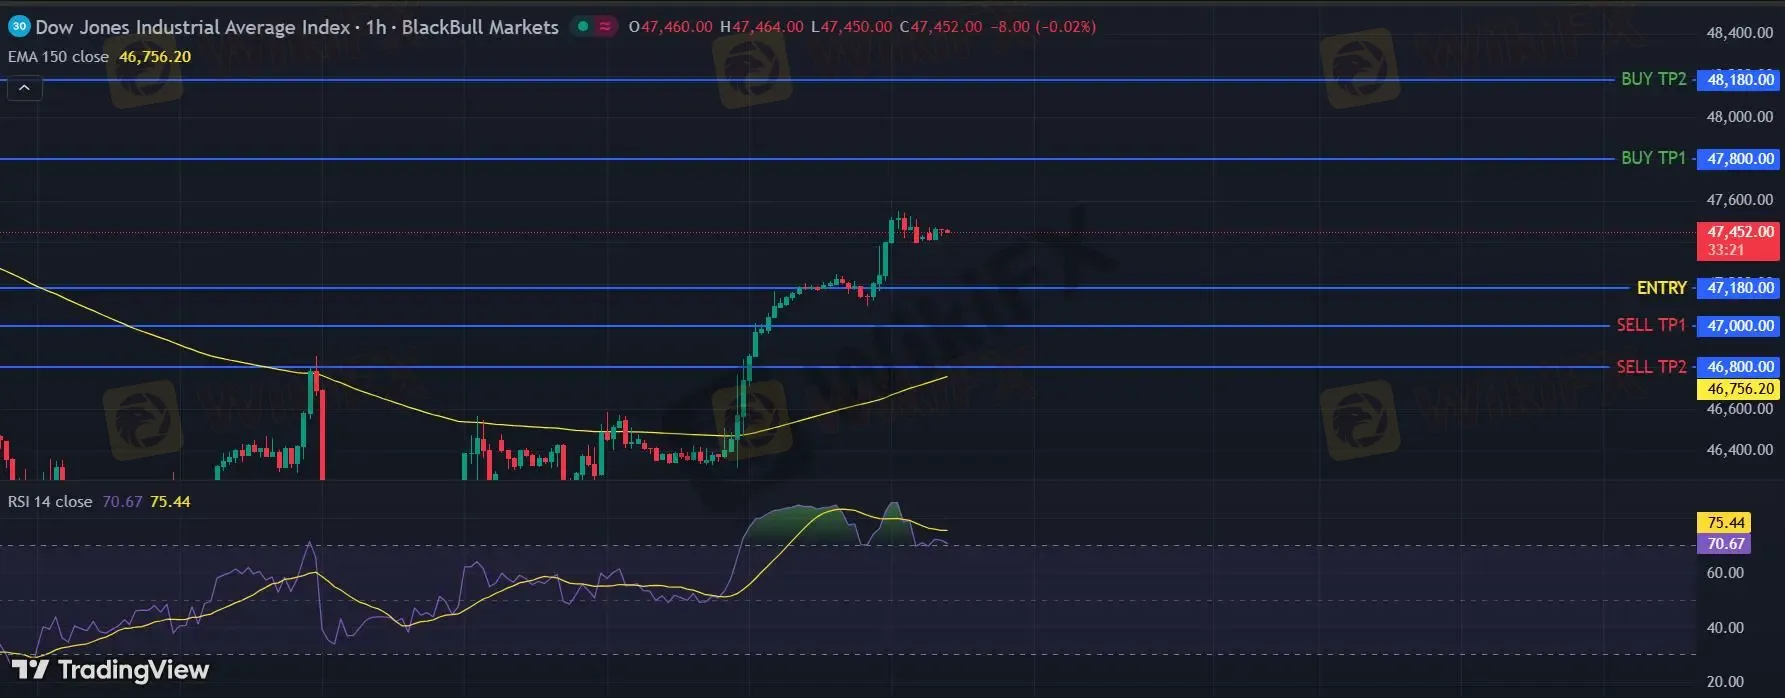1785x698 pixels.
Task: Click the SELL TP1 line label
Action: pyautogui.click(x=1651, y=325)
